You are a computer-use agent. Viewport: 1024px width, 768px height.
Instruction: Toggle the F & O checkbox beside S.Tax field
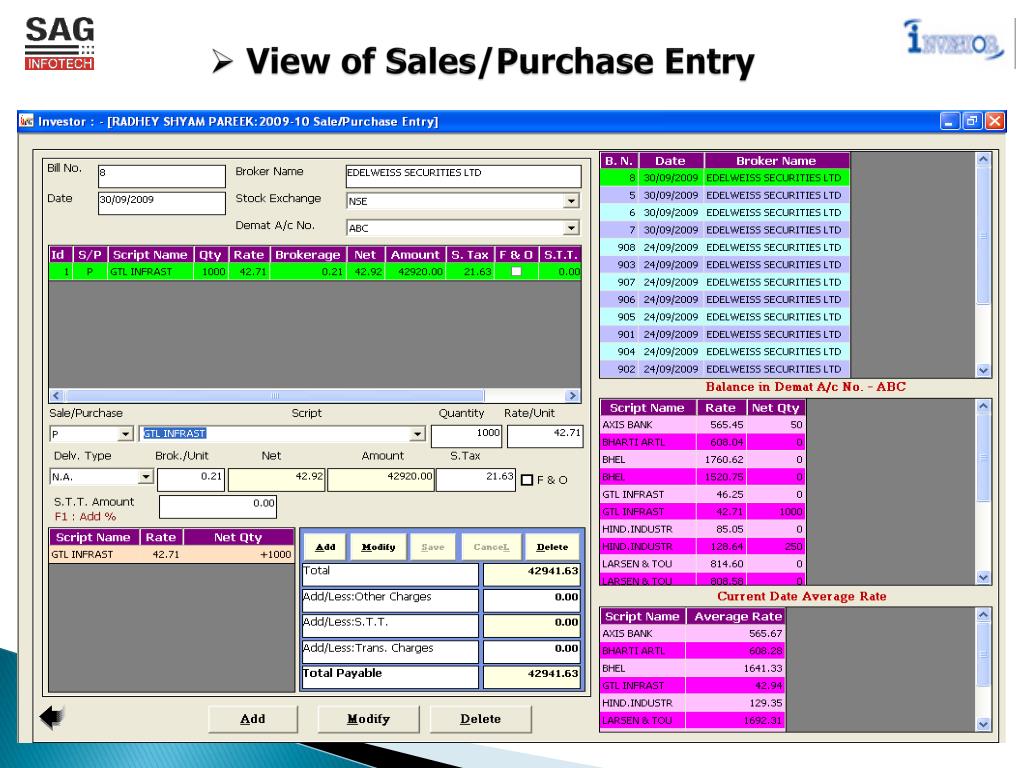527,480
